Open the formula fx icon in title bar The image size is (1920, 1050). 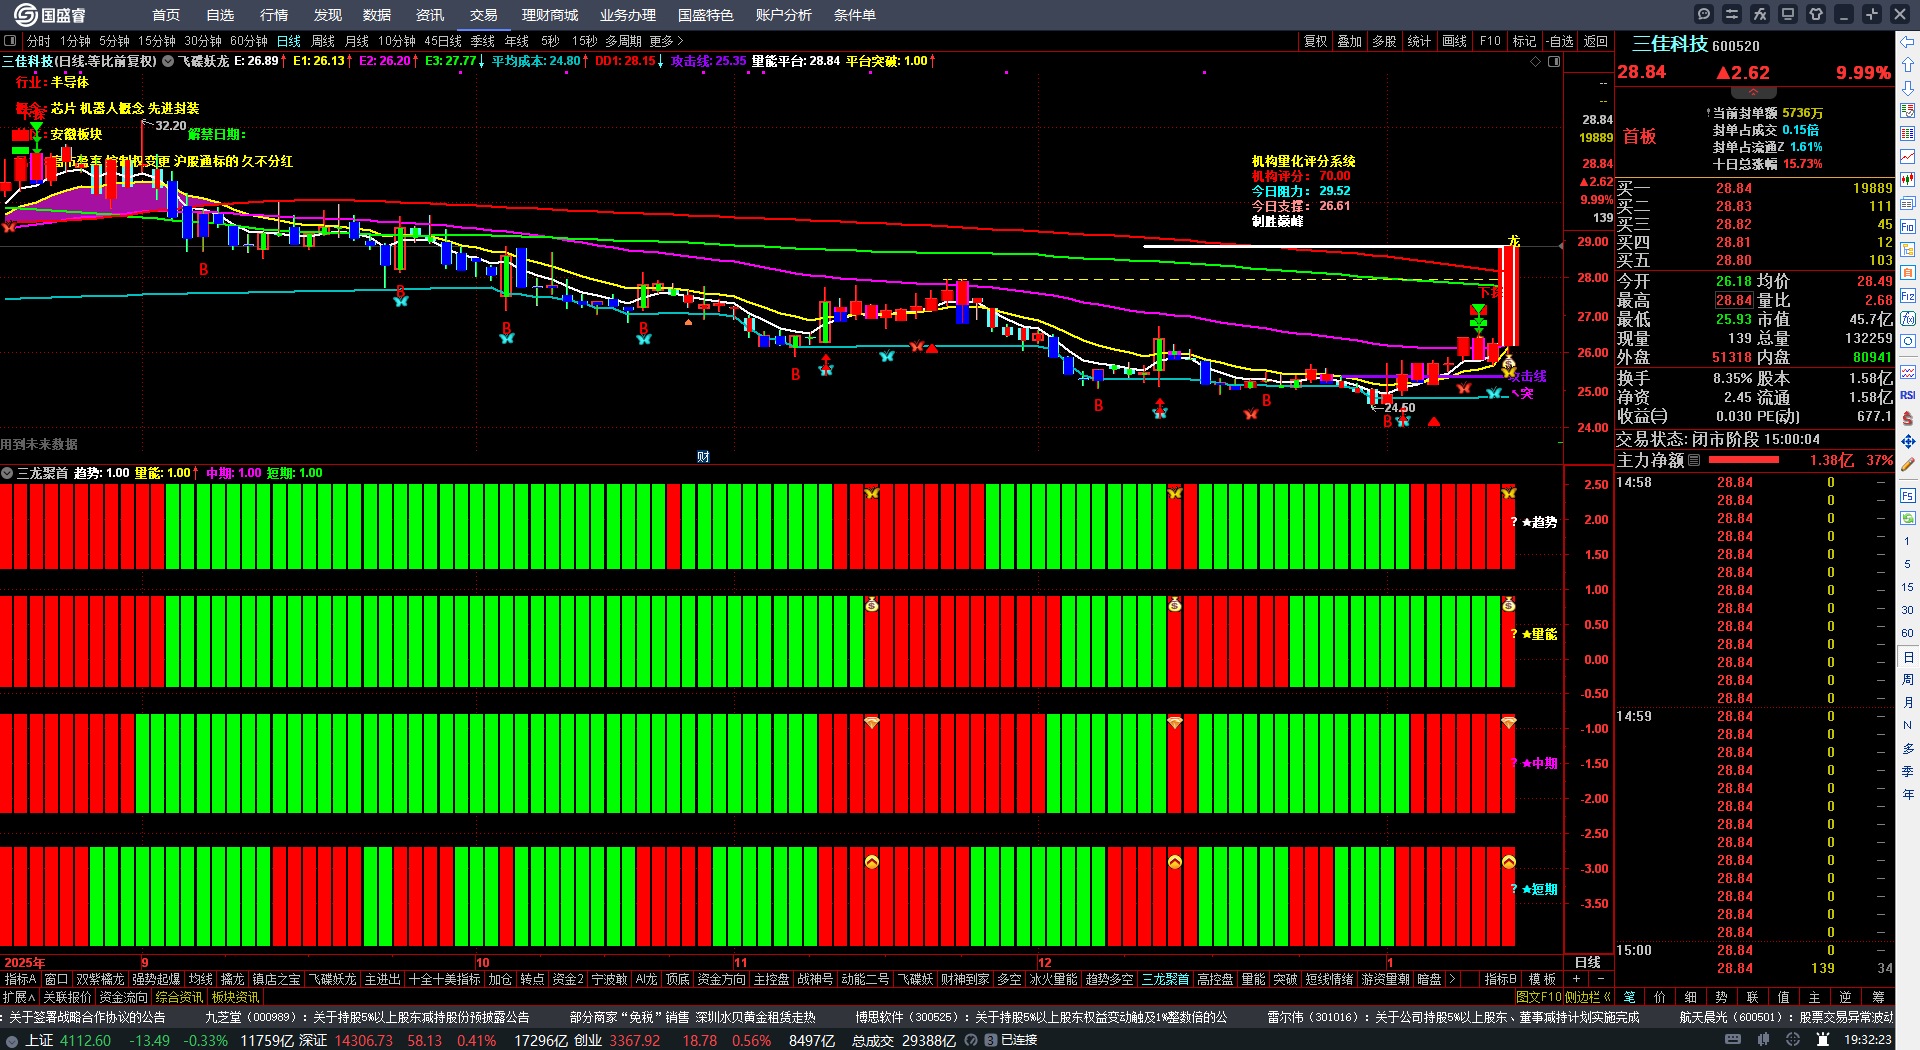point(1760,14)
